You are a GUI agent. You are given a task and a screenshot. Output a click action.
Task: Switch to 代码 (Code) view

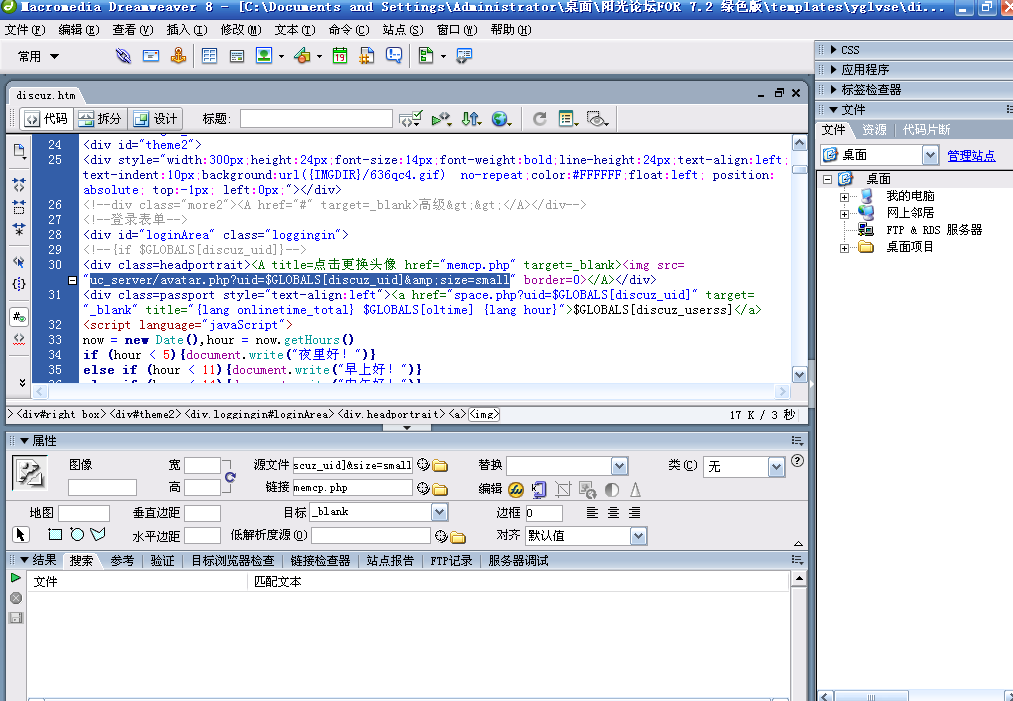(x=46, y=119)
